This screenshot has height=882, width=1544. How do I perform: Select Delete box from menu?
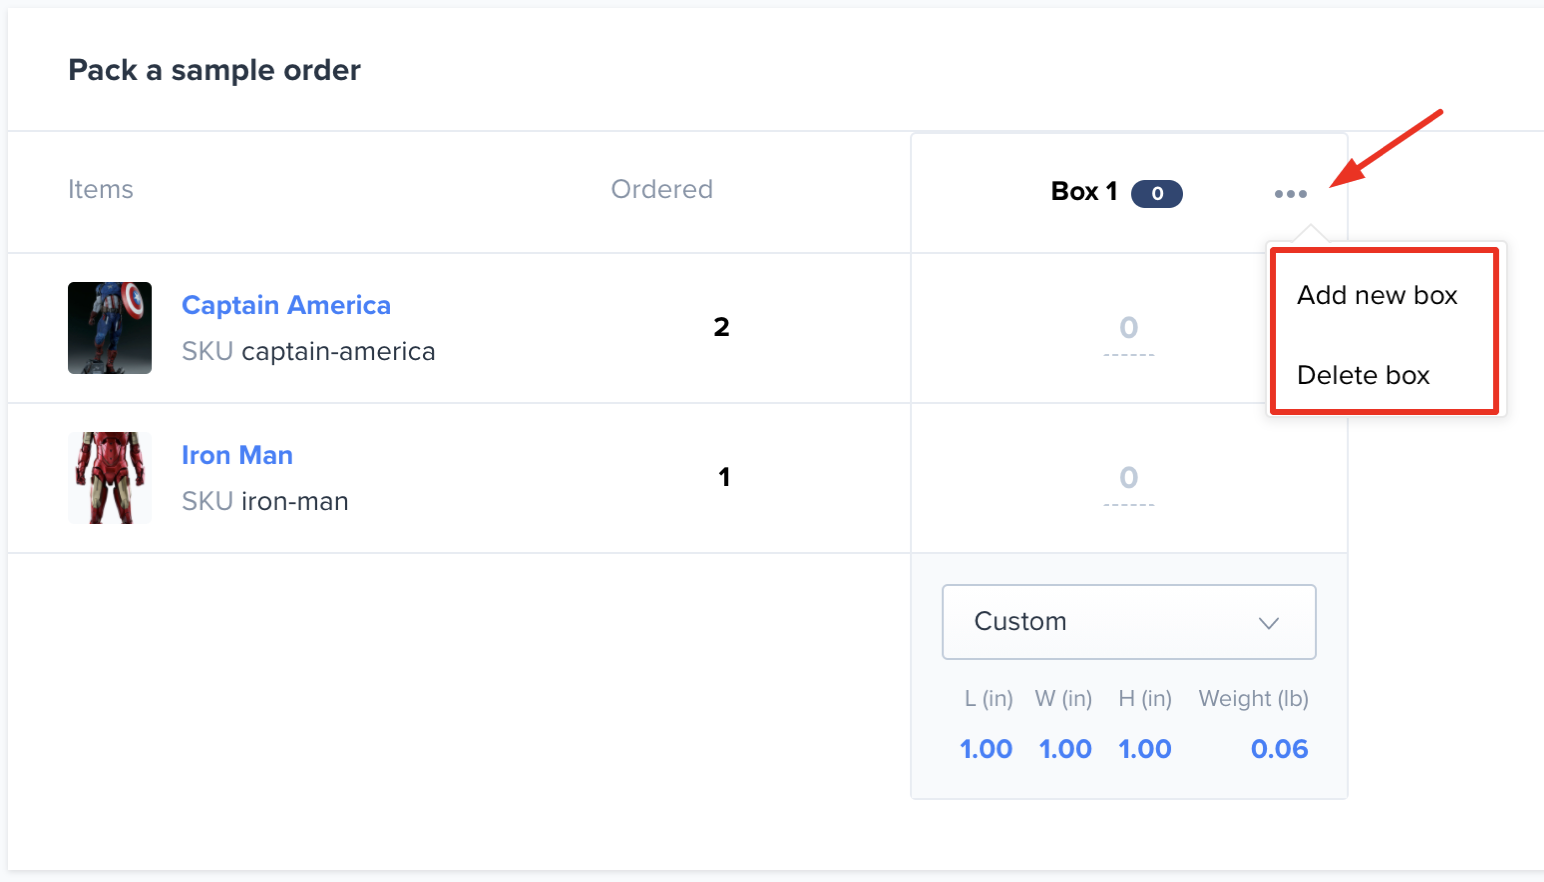click(x=1363, y=375)
